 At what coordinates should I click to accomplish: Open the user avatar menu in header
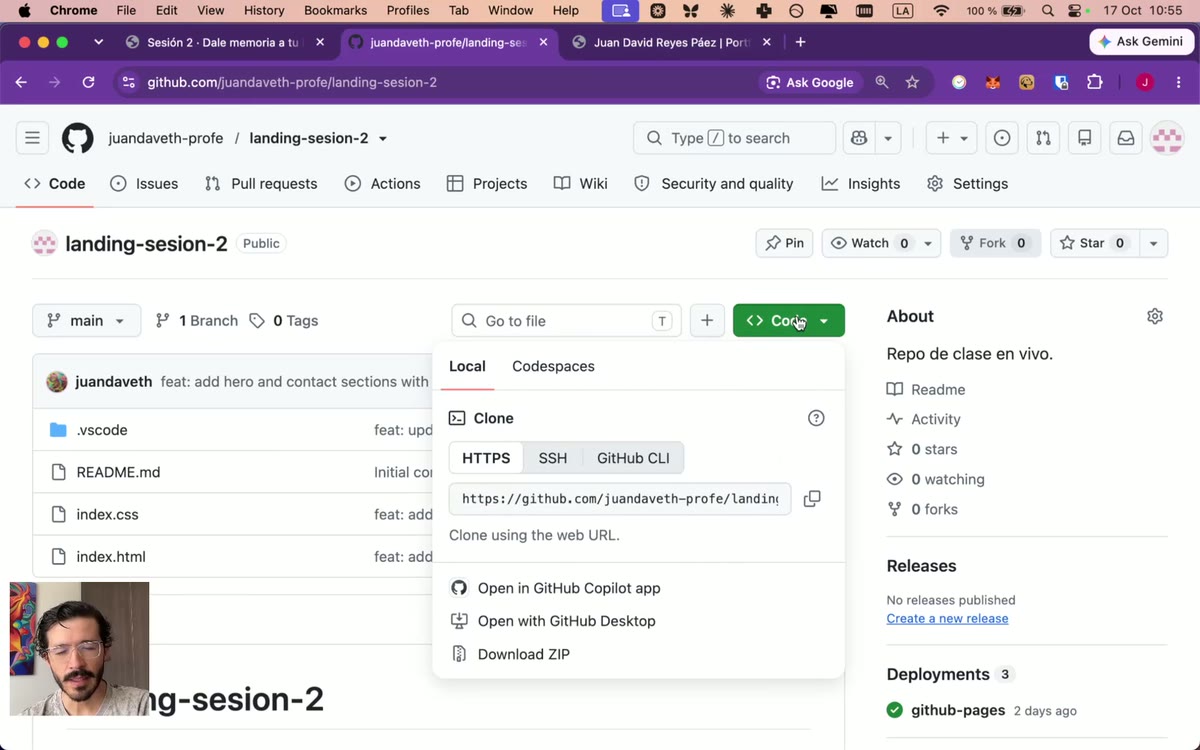pyautogui.click(x=1167, y=138)
